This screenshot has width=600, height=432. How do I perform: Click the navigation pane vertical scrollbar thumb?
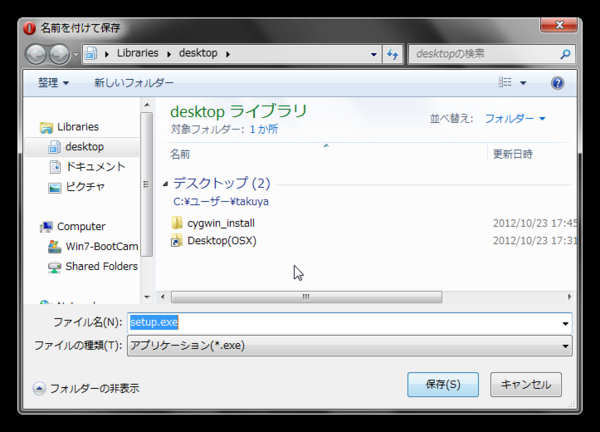[x=147, y=184]
